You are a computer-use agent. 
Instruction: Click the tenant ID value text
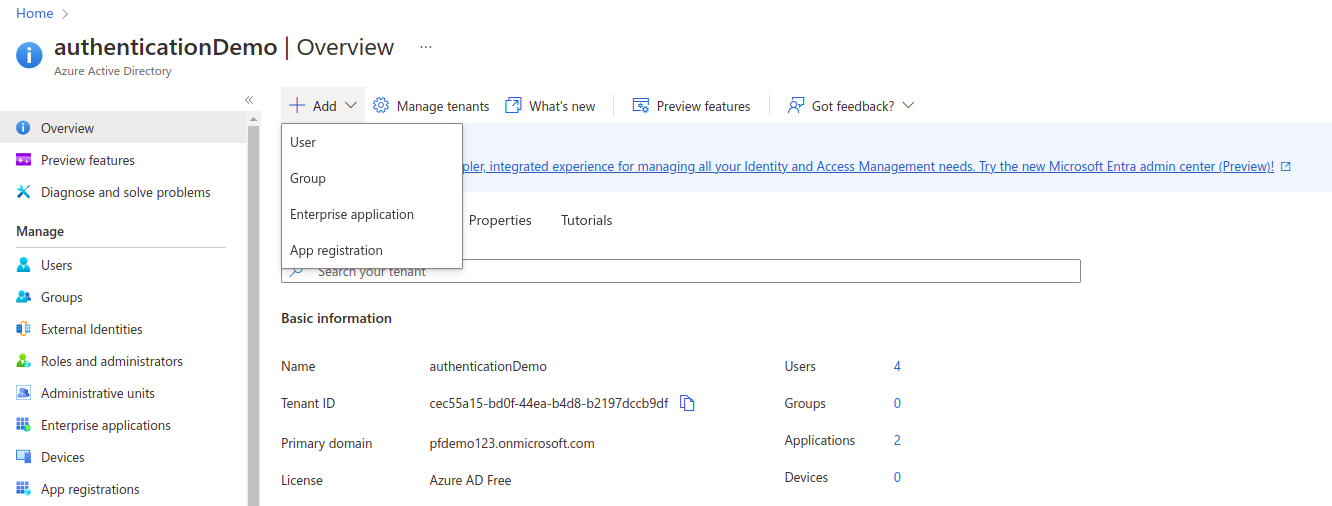(549, 403)
